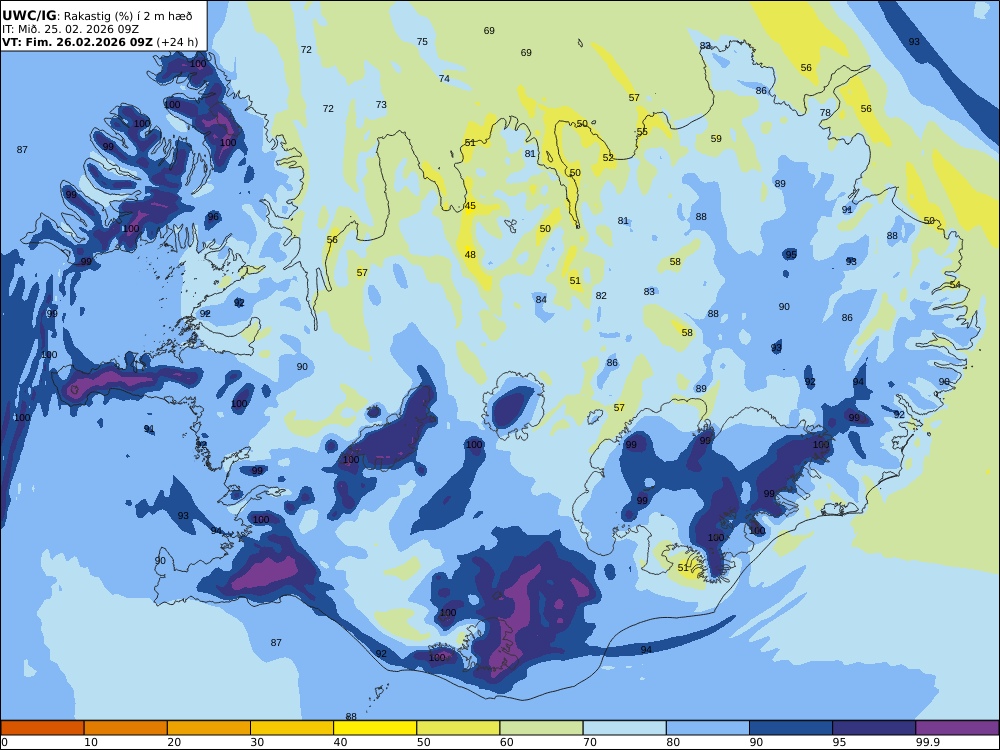
Task: Click the legend tick label '70'
Action: pyautogui.click(x=590, y=742)
